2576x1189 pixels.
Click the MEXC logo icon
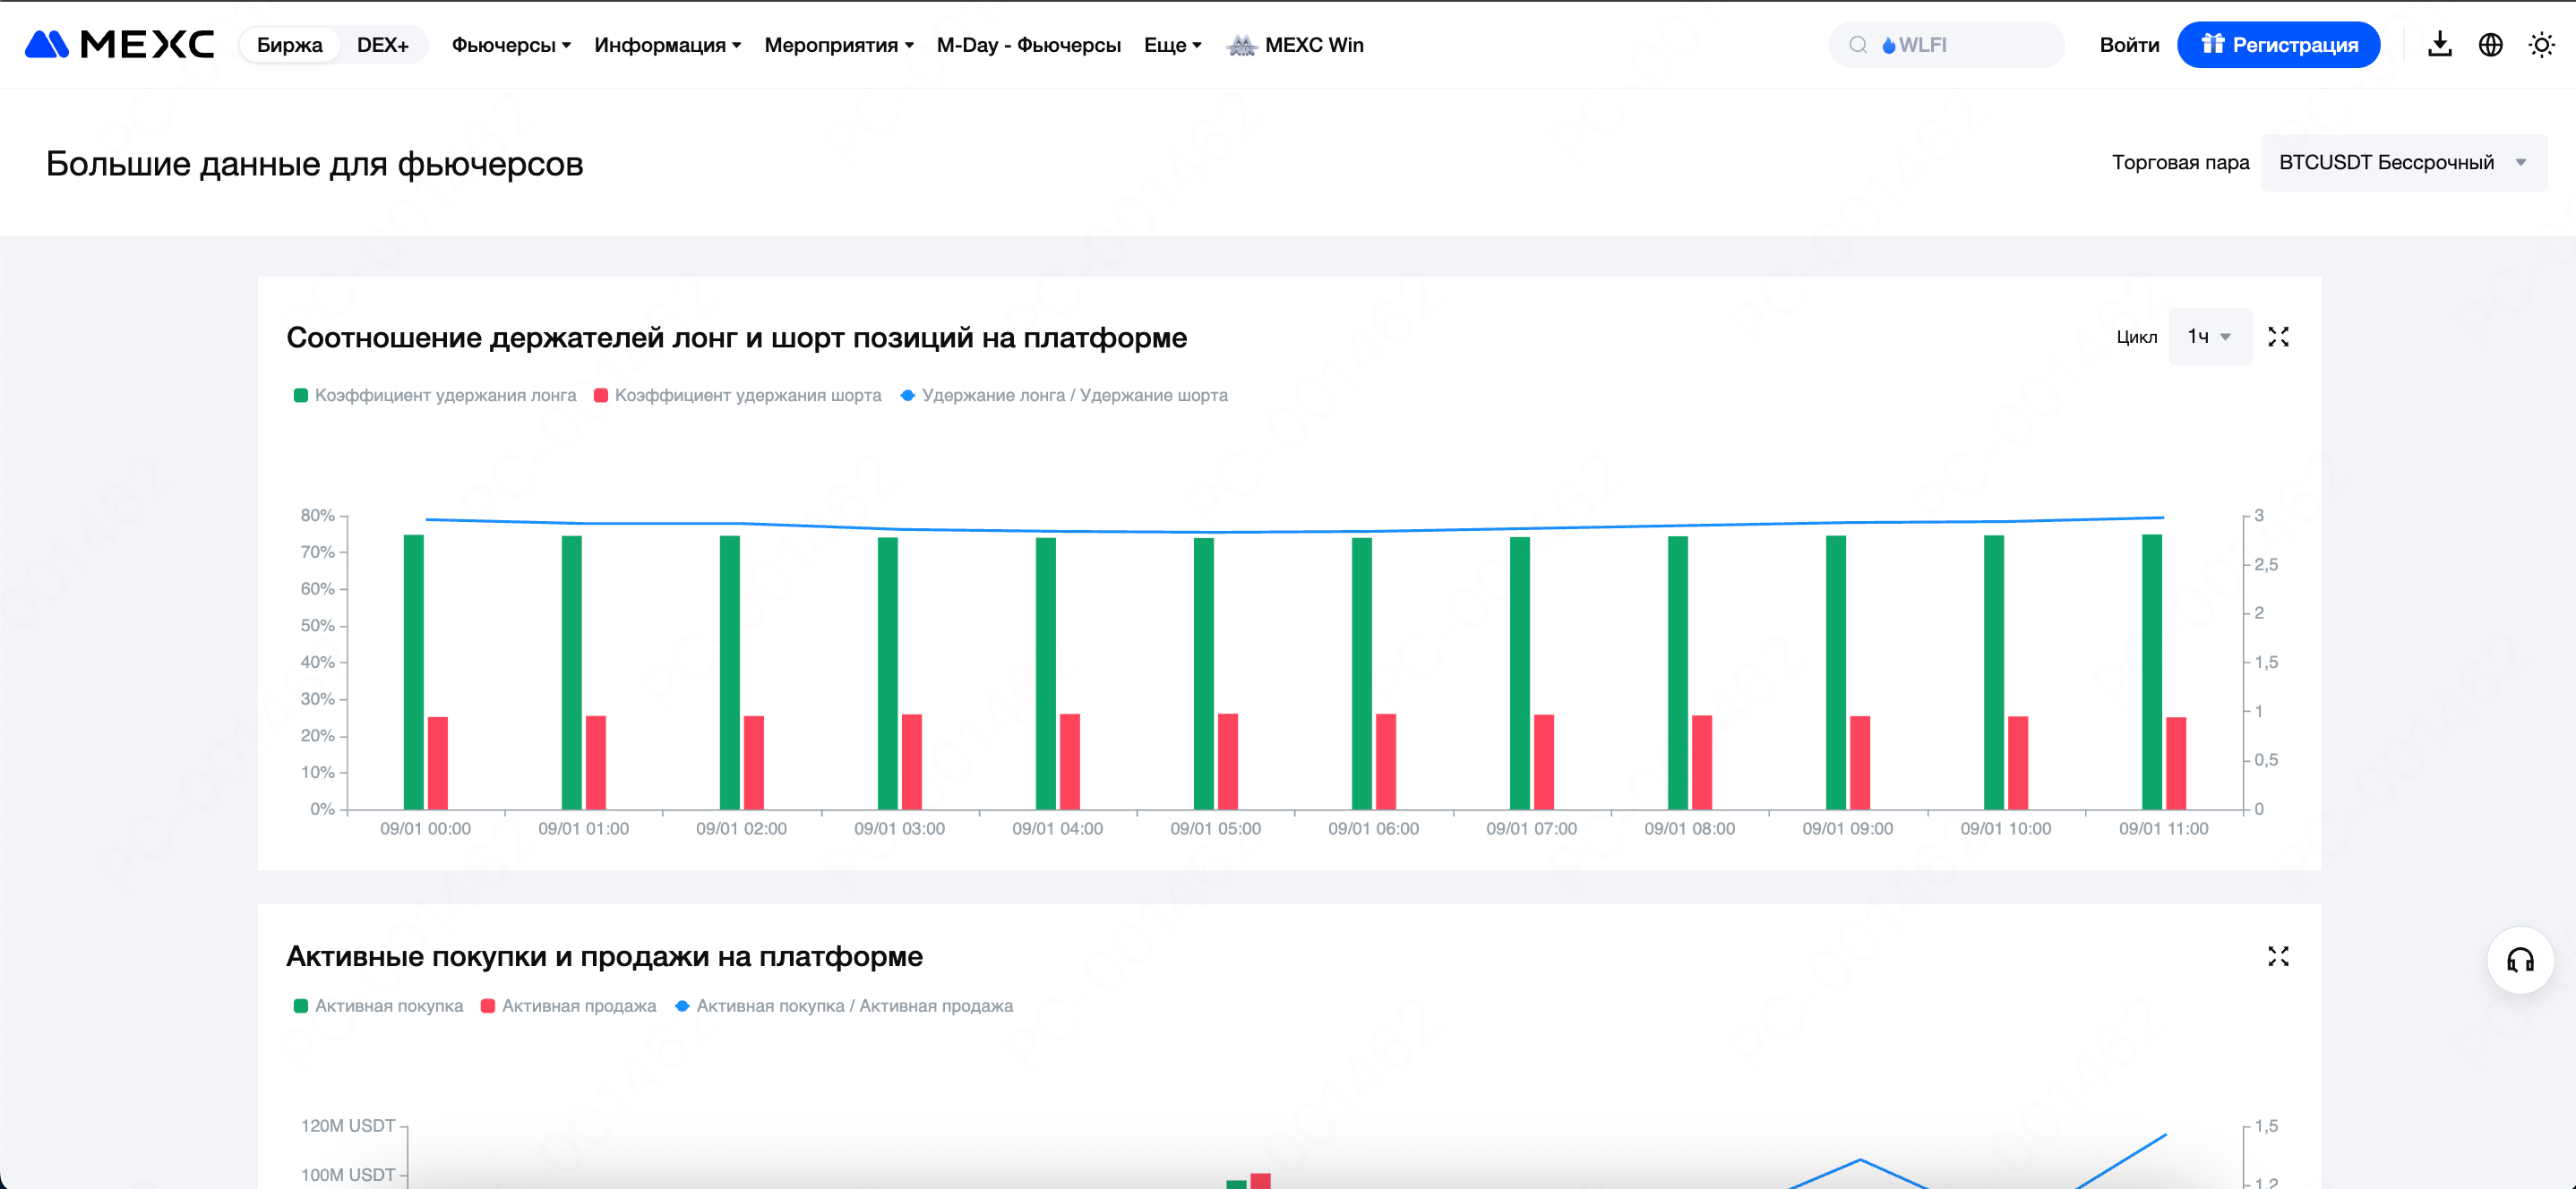(x=47, y=44)
